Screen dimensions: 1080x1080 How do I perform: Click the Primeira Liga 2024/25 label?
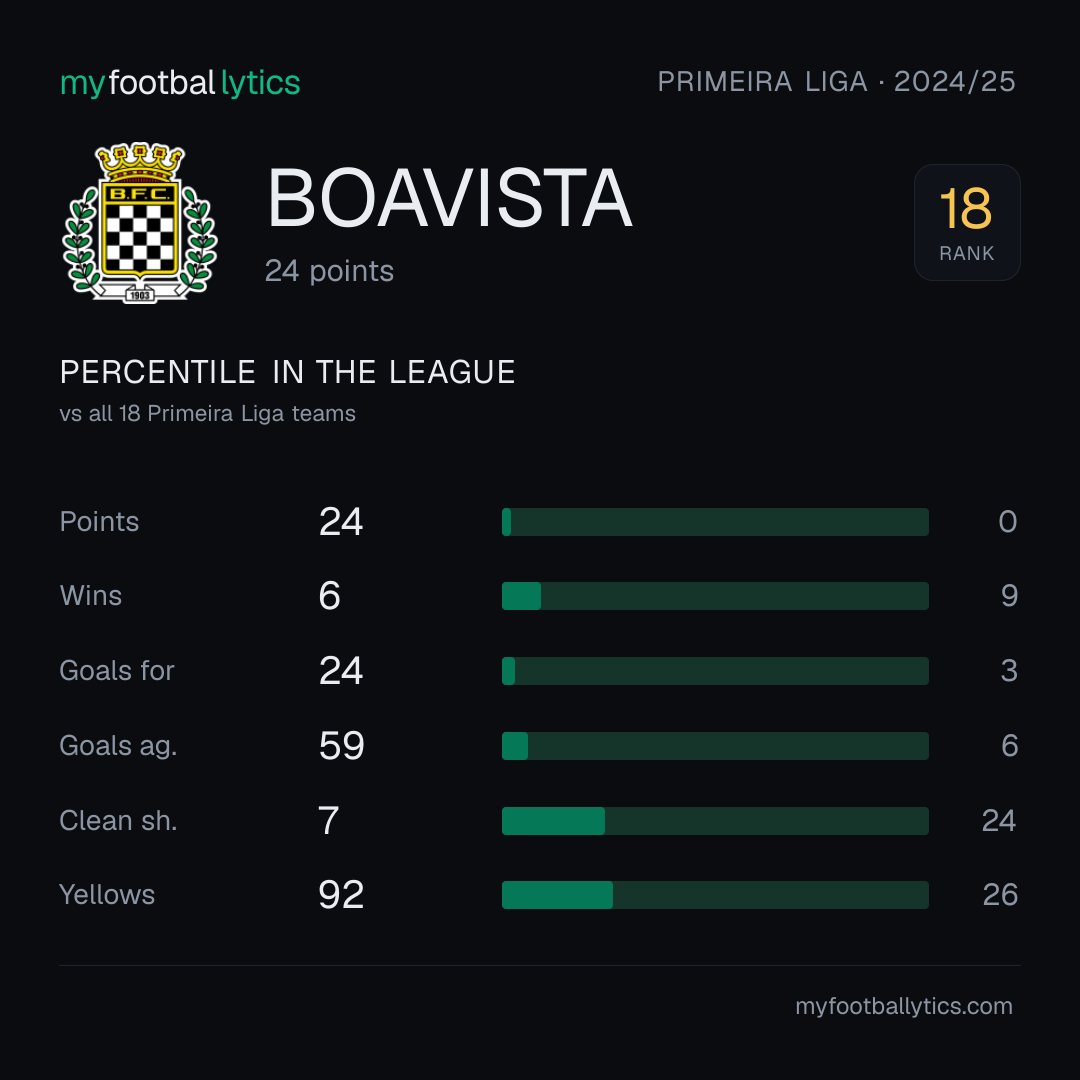coord(836,82)
